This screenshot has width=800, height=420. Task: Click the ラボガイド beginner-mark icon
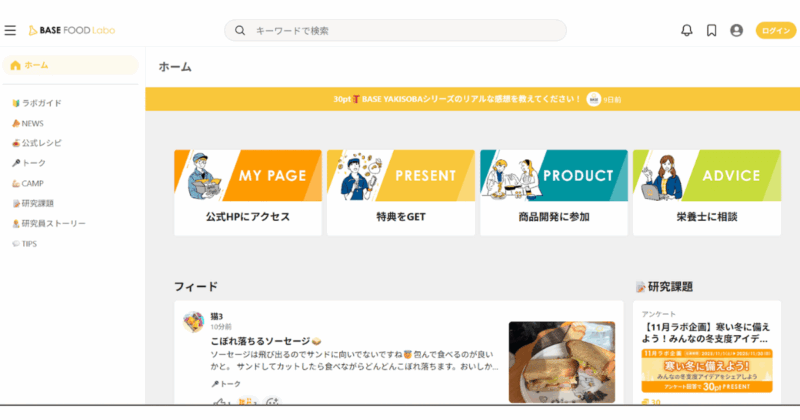[16, 103]
